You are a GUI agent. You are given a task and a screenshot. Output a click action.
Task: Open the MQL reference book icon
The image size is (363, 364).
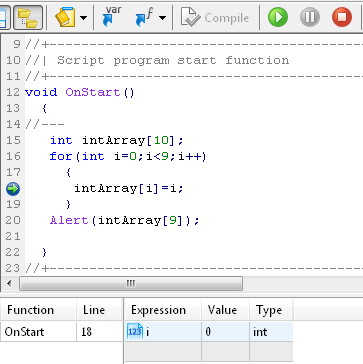(x=65, y=17)
